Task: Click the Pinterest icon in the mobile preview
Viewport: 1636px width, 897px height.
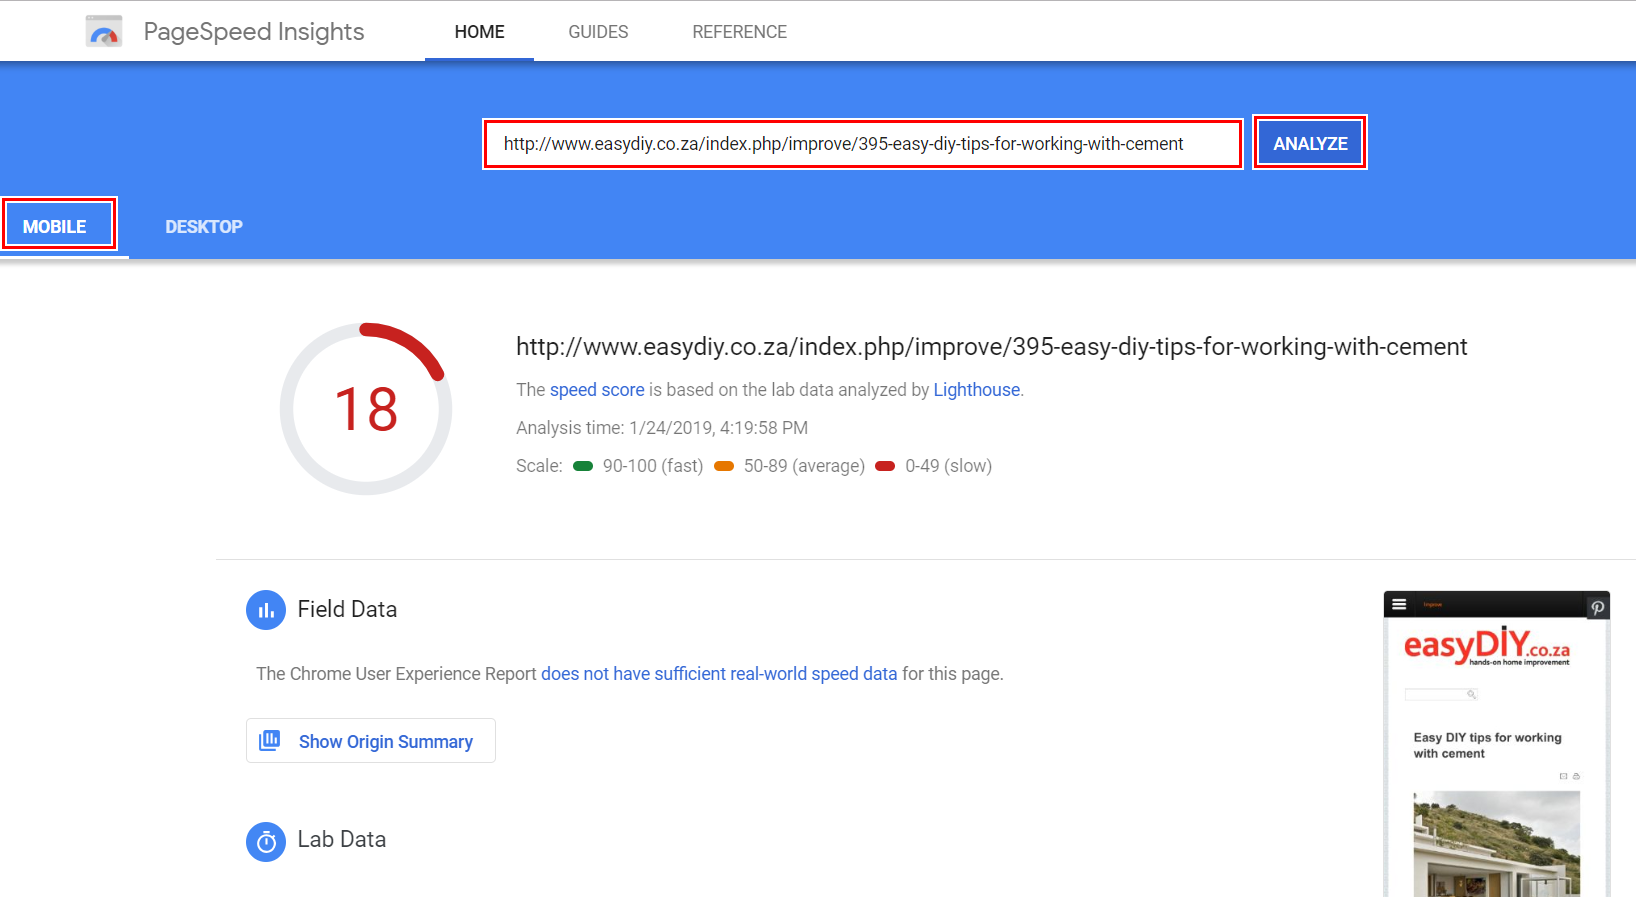Action: [1597, 607]
